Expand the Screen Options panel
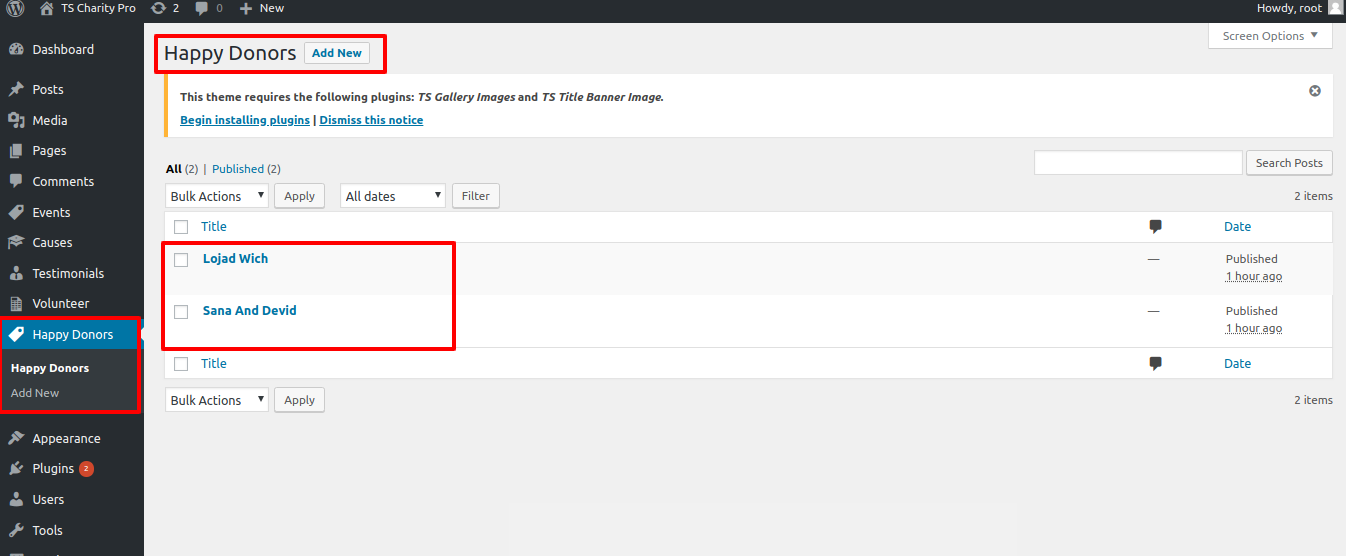 [x=1270, y=36]
